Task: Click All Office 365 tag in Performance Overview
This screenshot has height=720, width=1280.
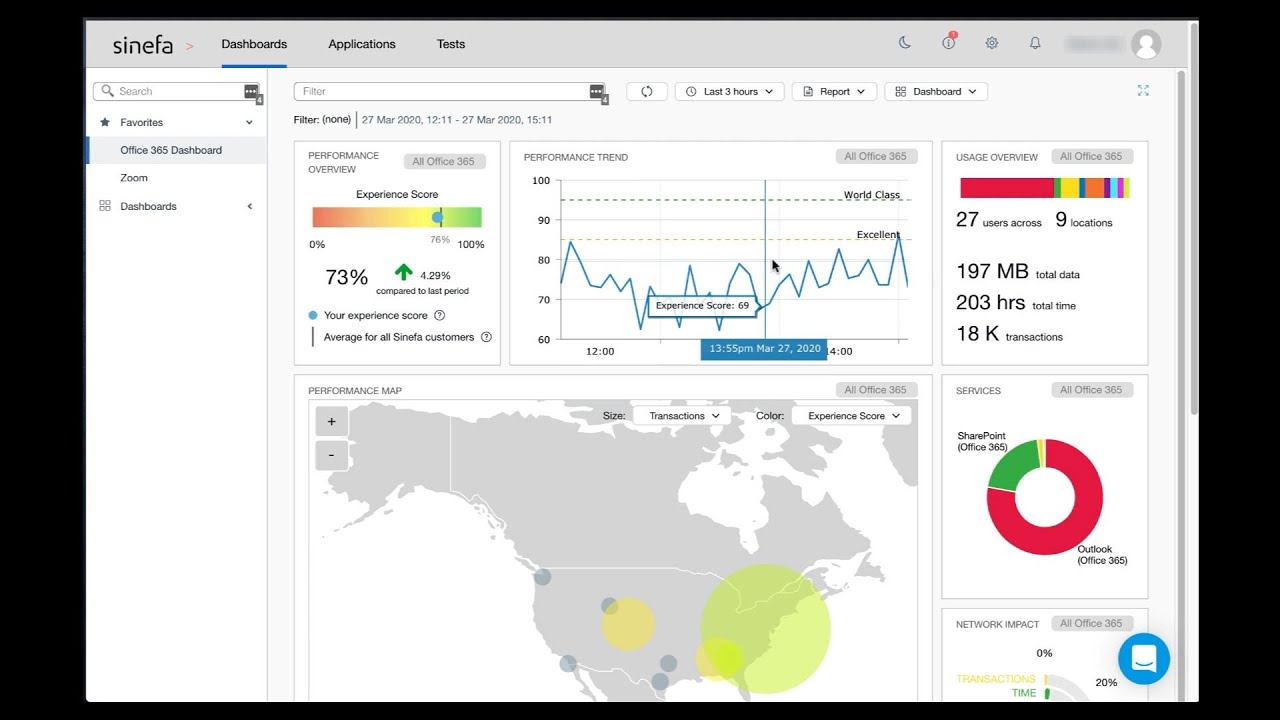Action: [444, 161]
